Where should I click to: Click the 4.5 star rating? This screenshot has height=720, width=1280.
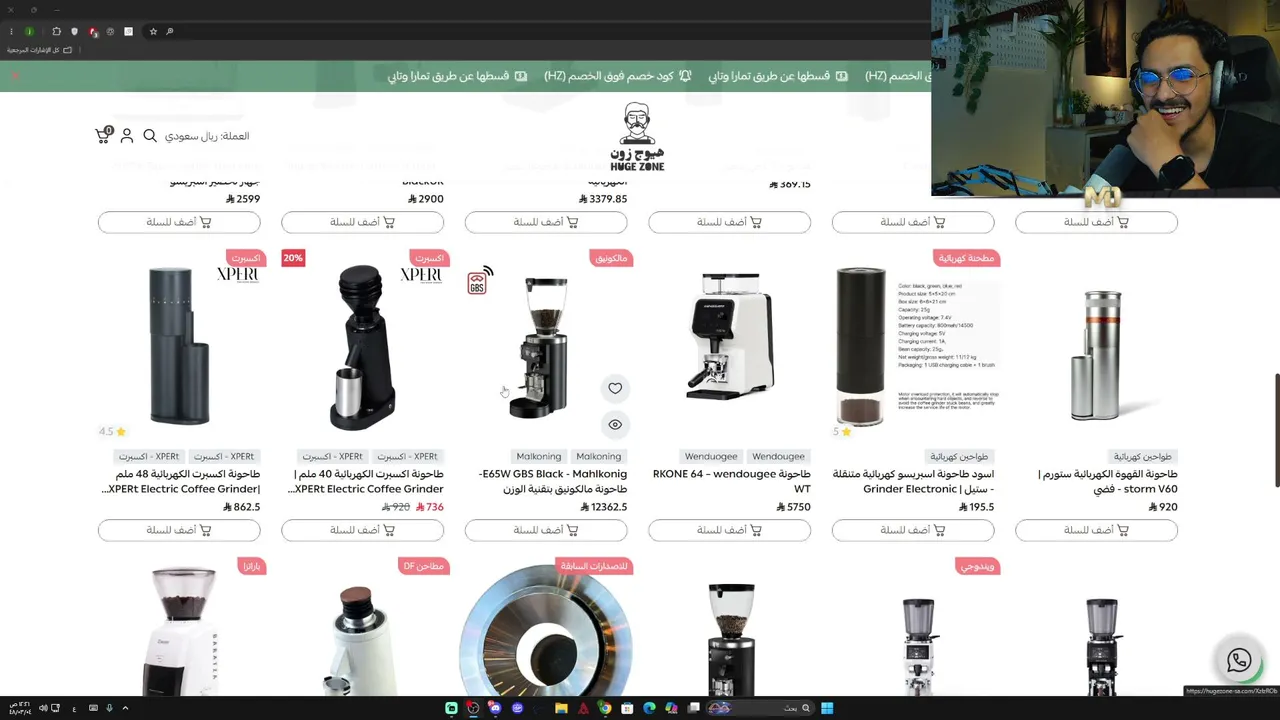pyautogui.click(x=112, y=432)
